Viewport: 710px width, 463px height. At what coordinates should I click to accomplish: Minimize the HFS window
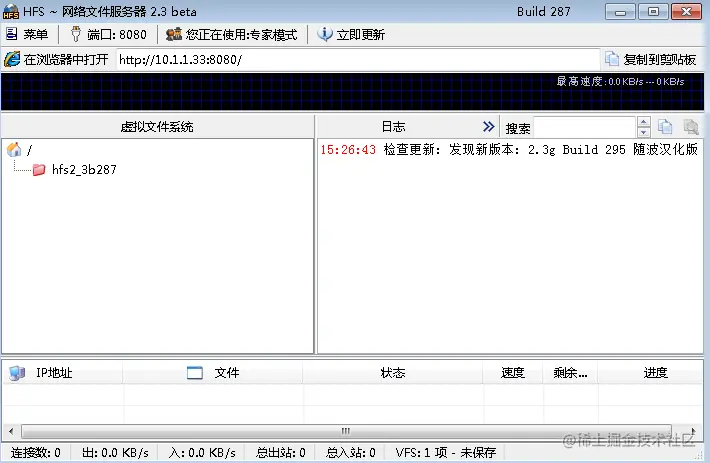coord(620,12)
